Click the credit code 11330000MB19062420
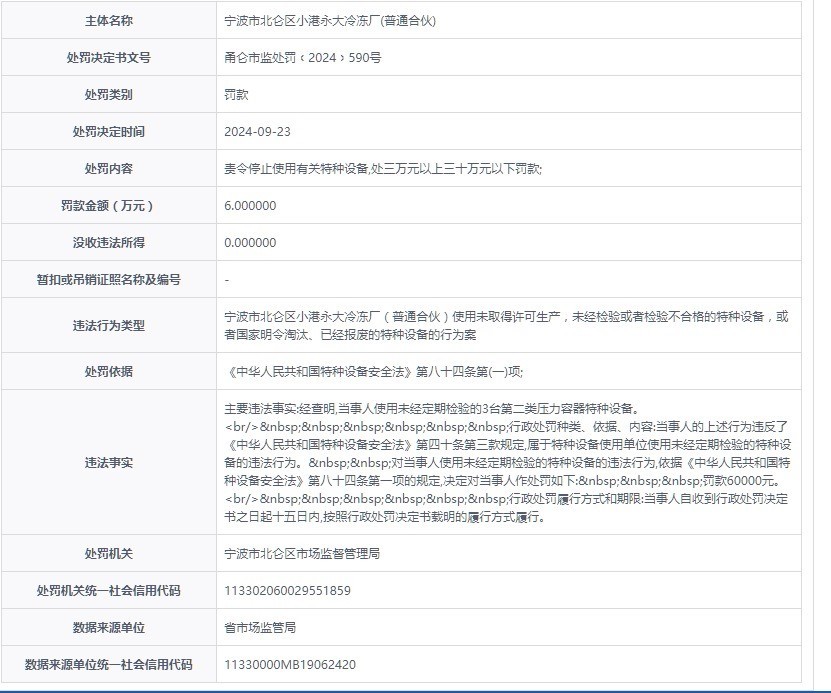This screenshot has width=831, height=693. (x=290, y=665)
